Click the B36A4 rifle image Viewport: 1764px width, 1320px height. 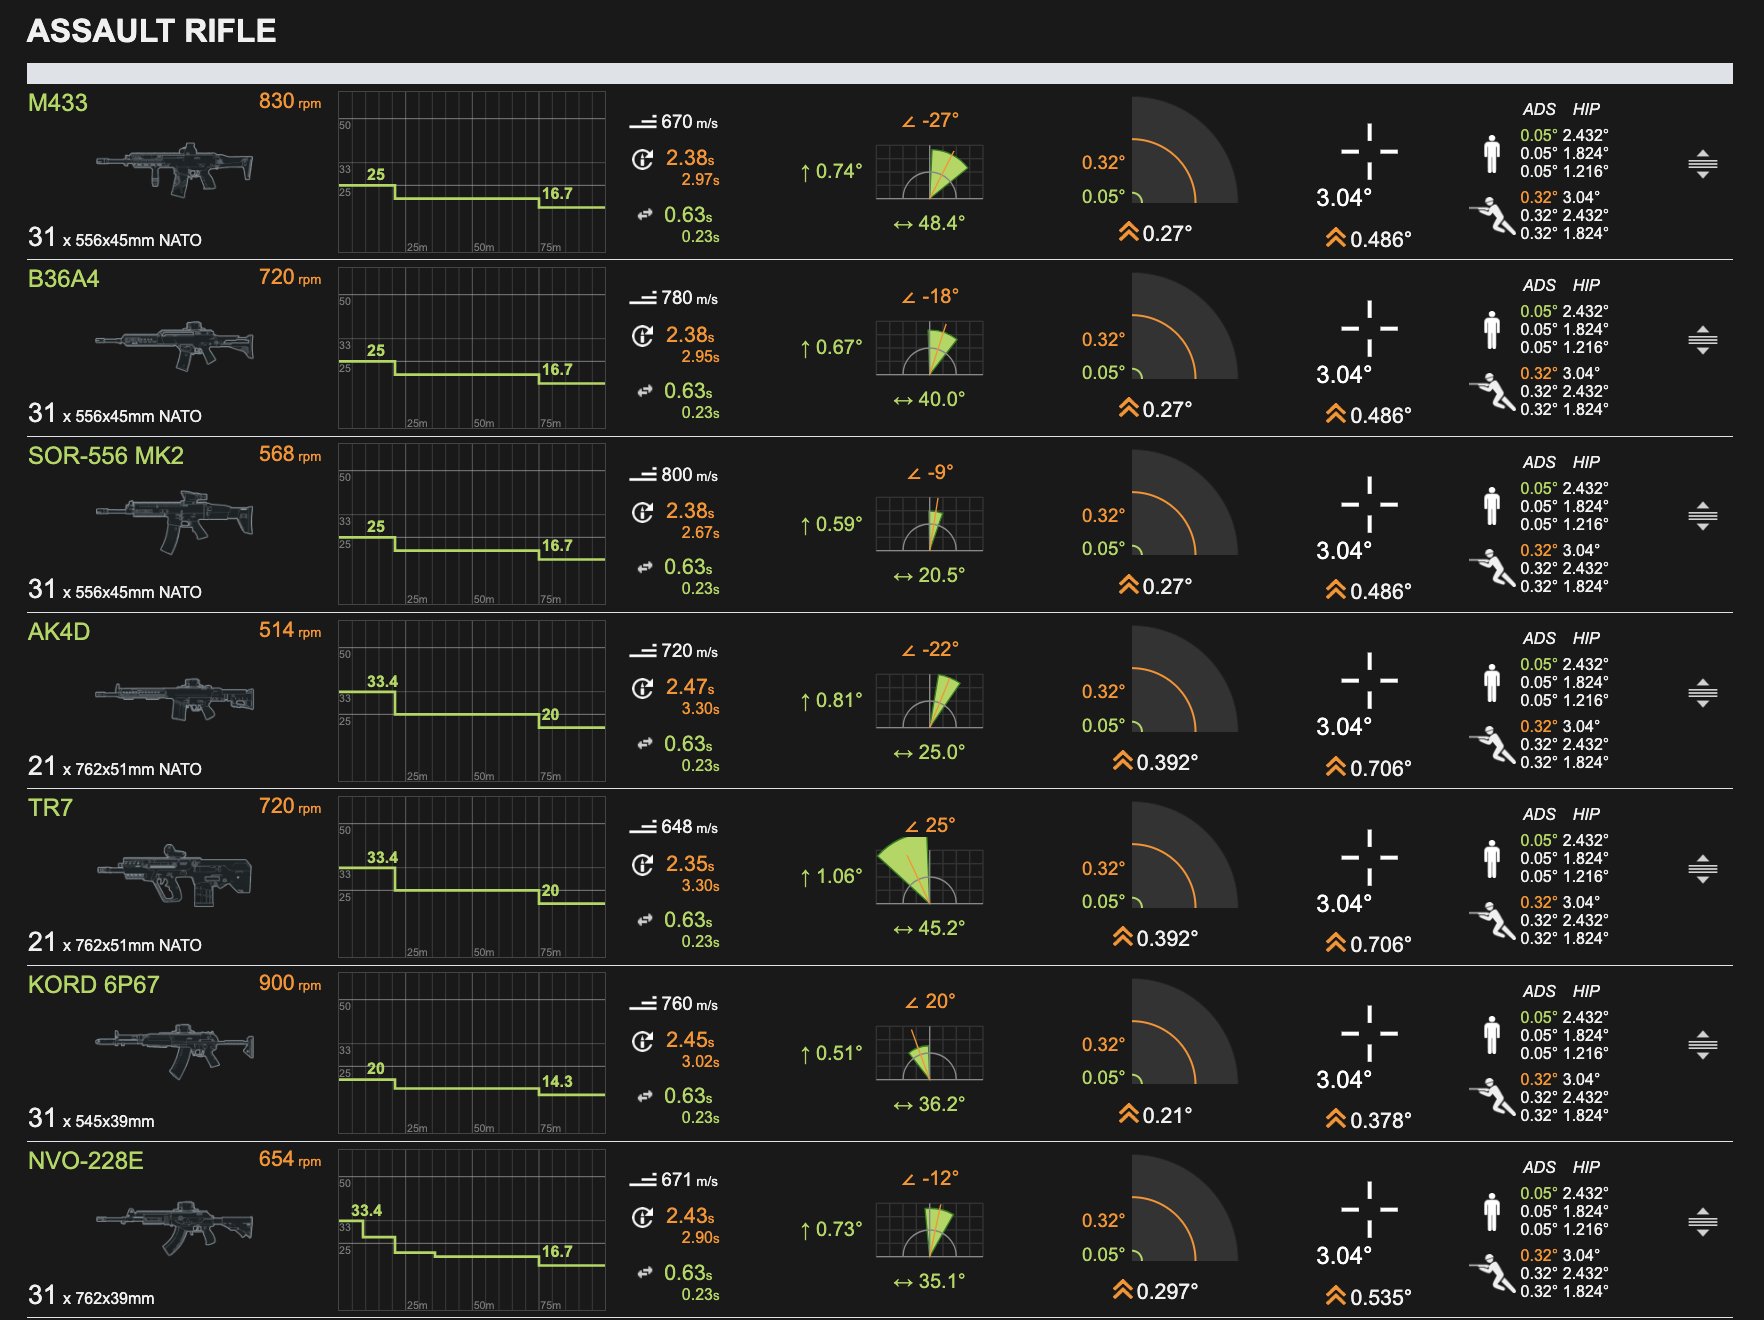coord(175,345)
